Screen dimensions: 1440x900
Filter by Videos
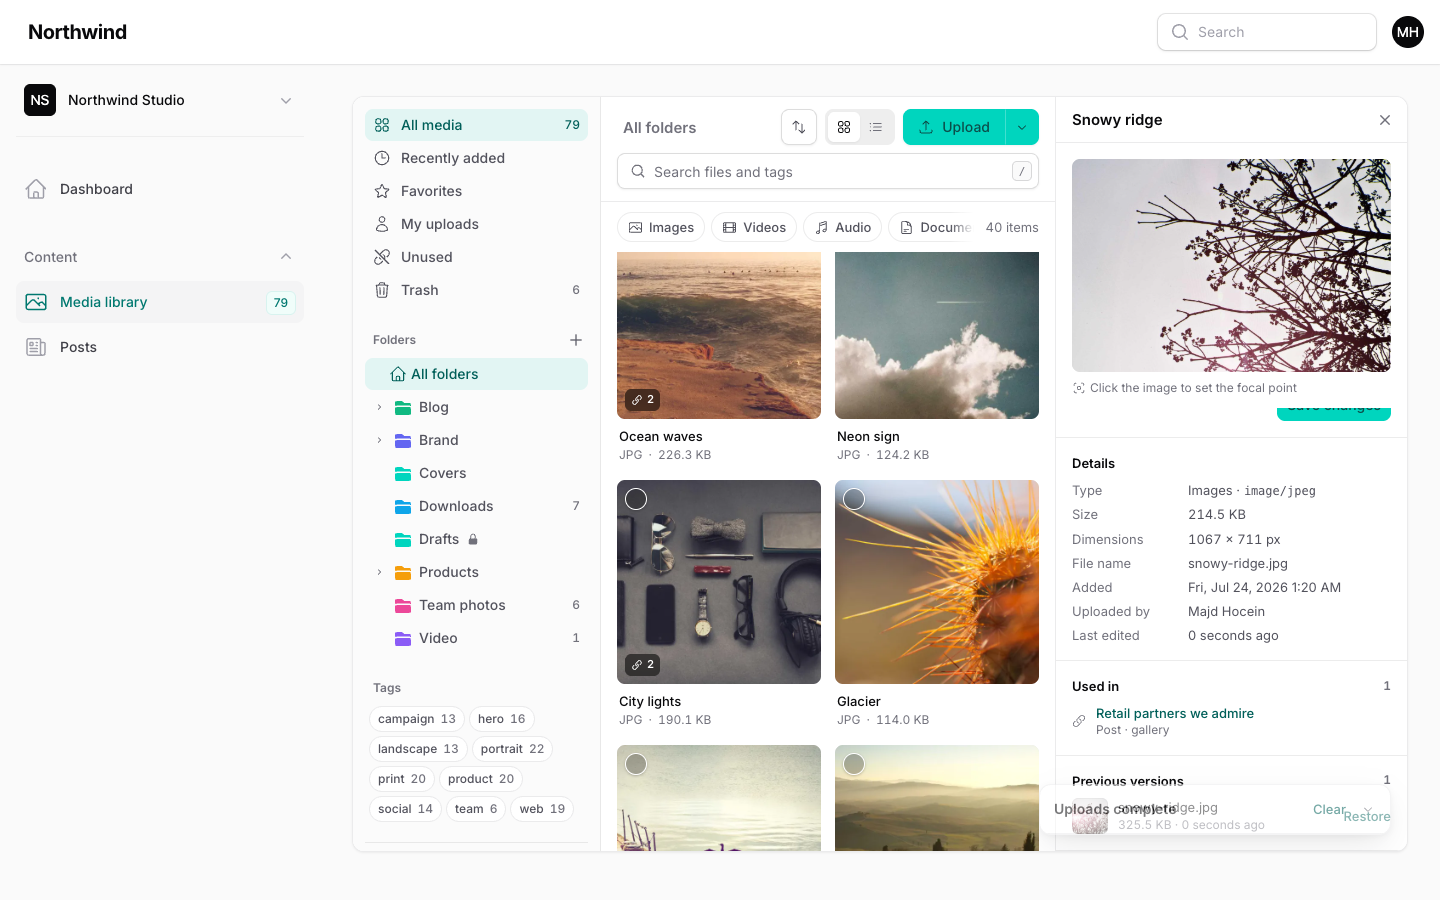click(754, 227)
